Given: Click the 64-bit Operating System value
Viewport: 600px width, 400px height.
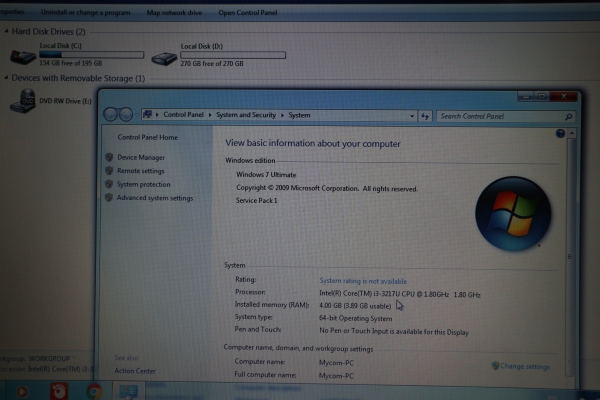Looking at the screenshot, I should (355, 318).
